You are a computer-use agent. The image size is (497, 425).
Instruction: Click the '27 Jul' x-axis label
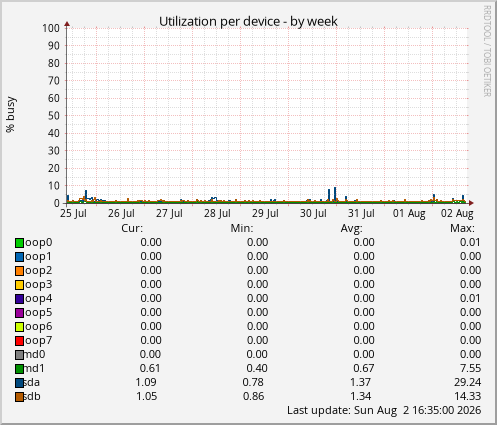(x=169, y=213)
